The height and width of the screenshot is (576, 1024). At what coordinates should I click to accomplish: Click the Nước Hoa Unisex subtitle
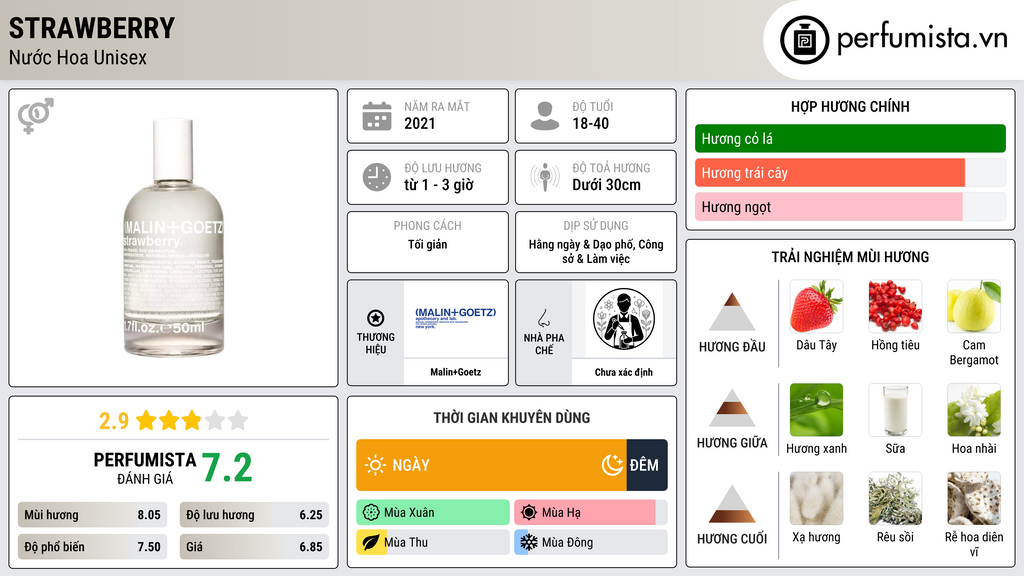78,58
